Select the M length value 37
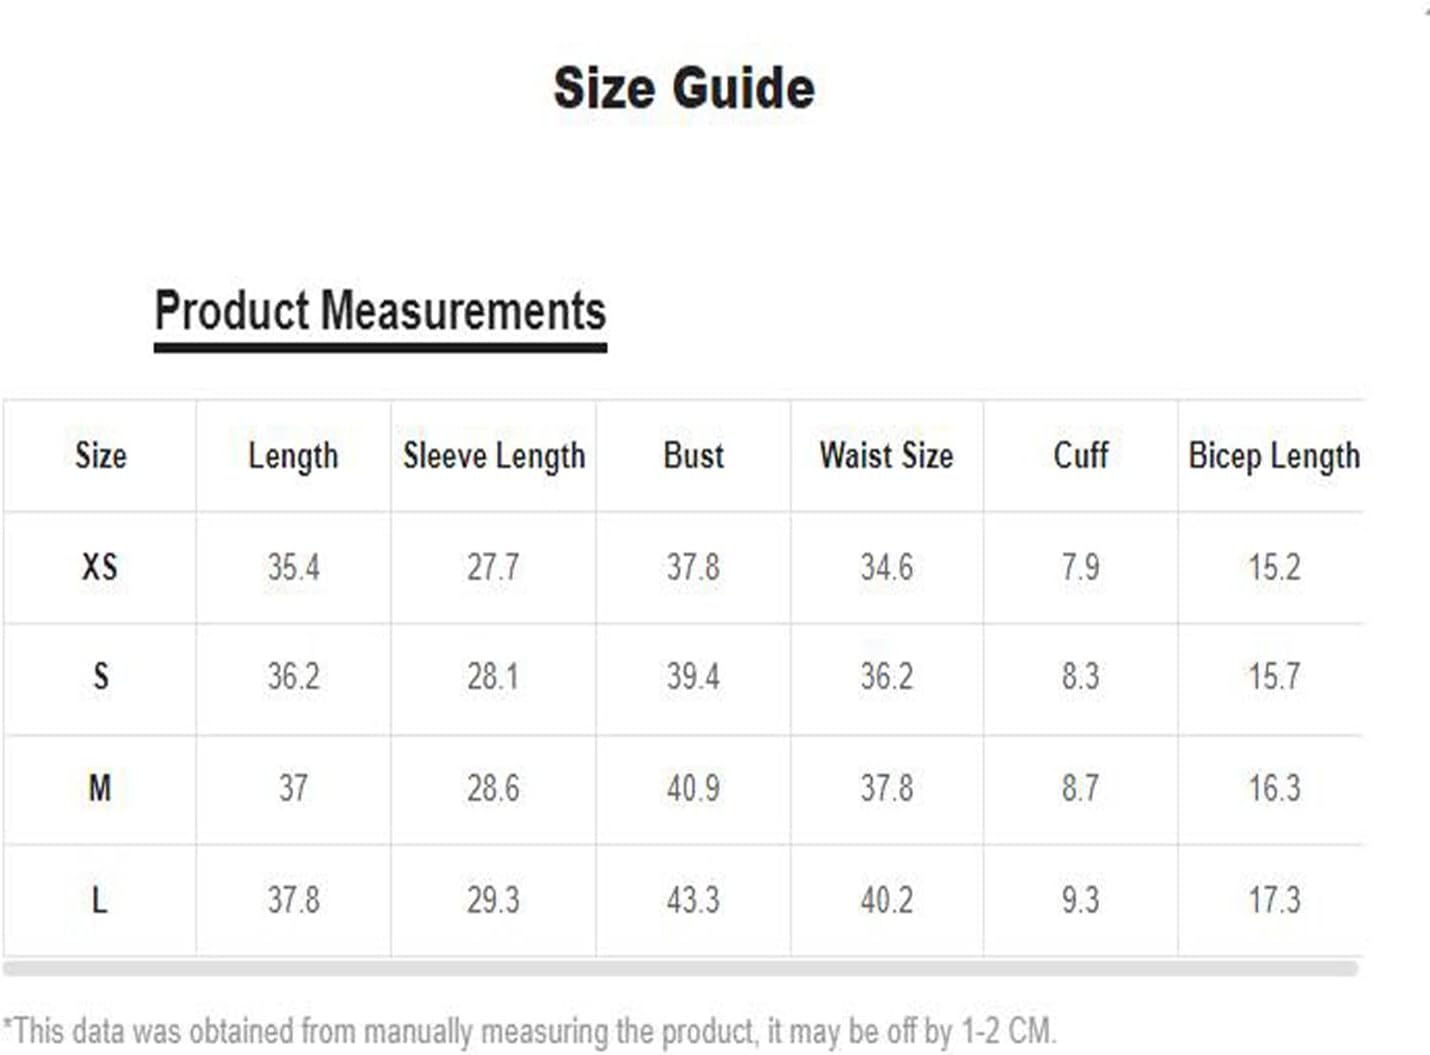 293,788
